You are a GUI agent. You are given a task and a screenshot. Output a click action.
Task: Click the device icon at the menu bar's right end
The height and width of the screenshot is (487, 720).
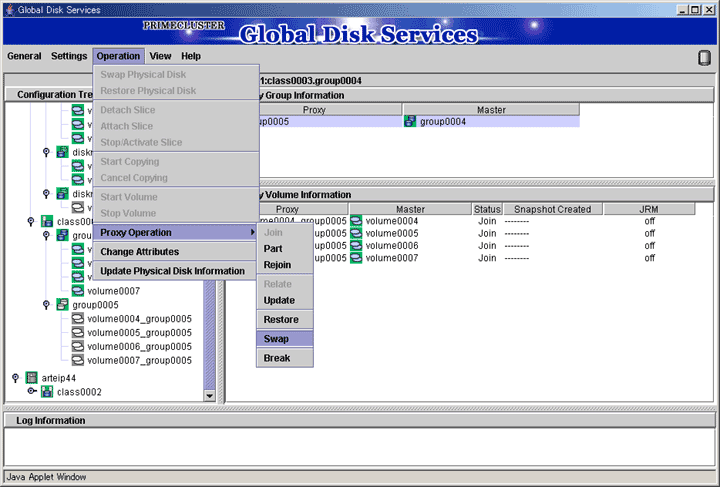coord(704,58)
